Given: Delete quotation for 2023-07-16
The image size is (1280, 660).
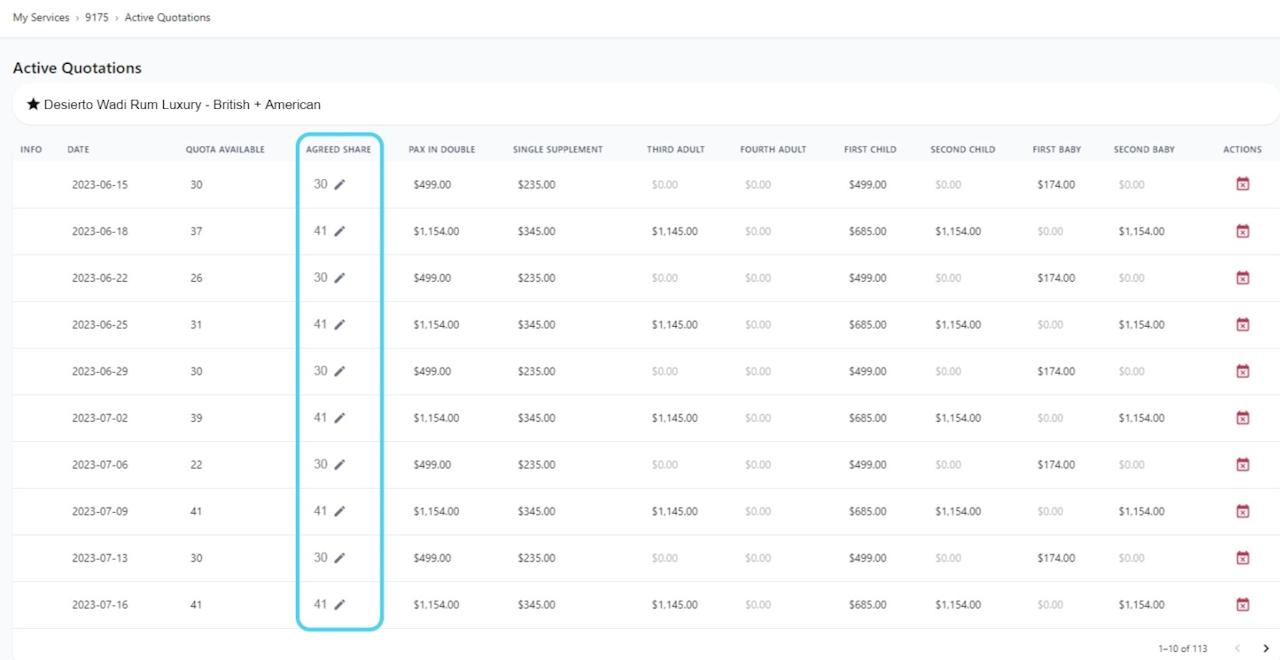Looking at the screenshot, I should point(1243,604).
